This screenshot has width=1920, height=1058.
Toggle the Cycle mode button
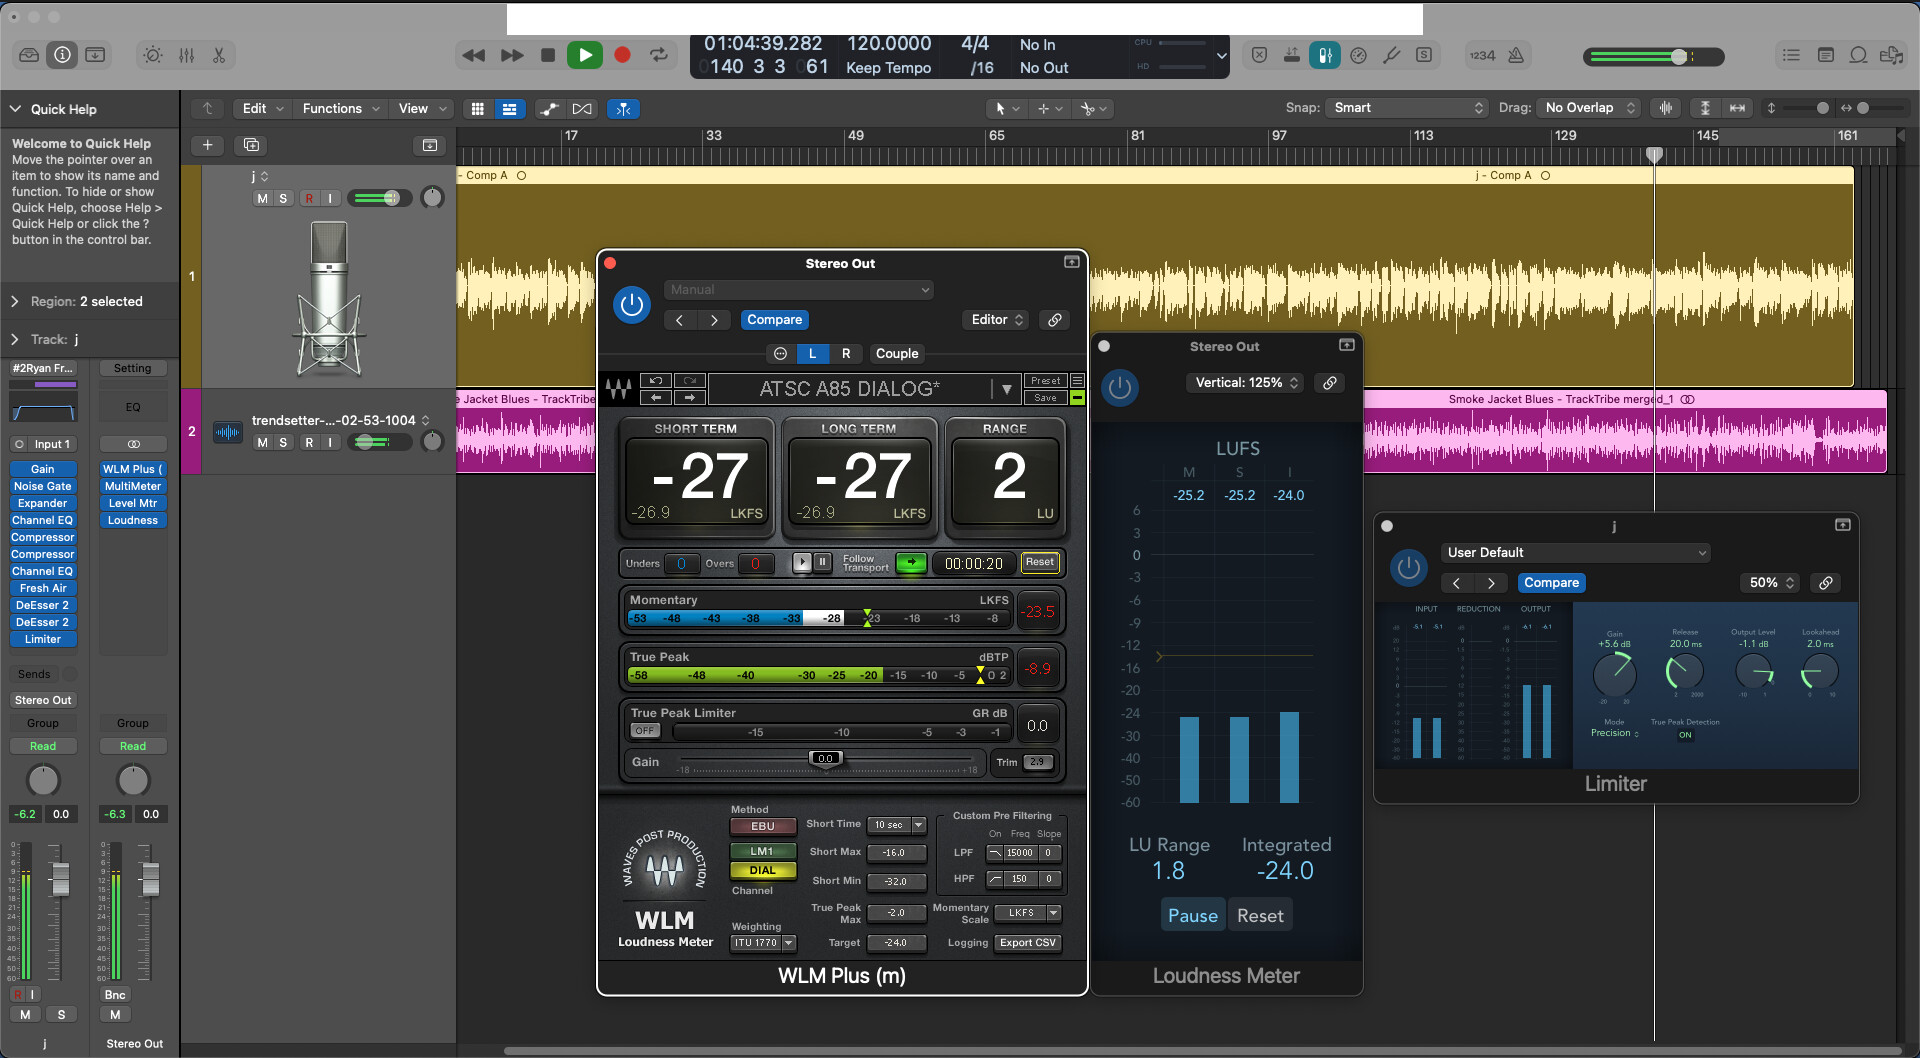659,55
